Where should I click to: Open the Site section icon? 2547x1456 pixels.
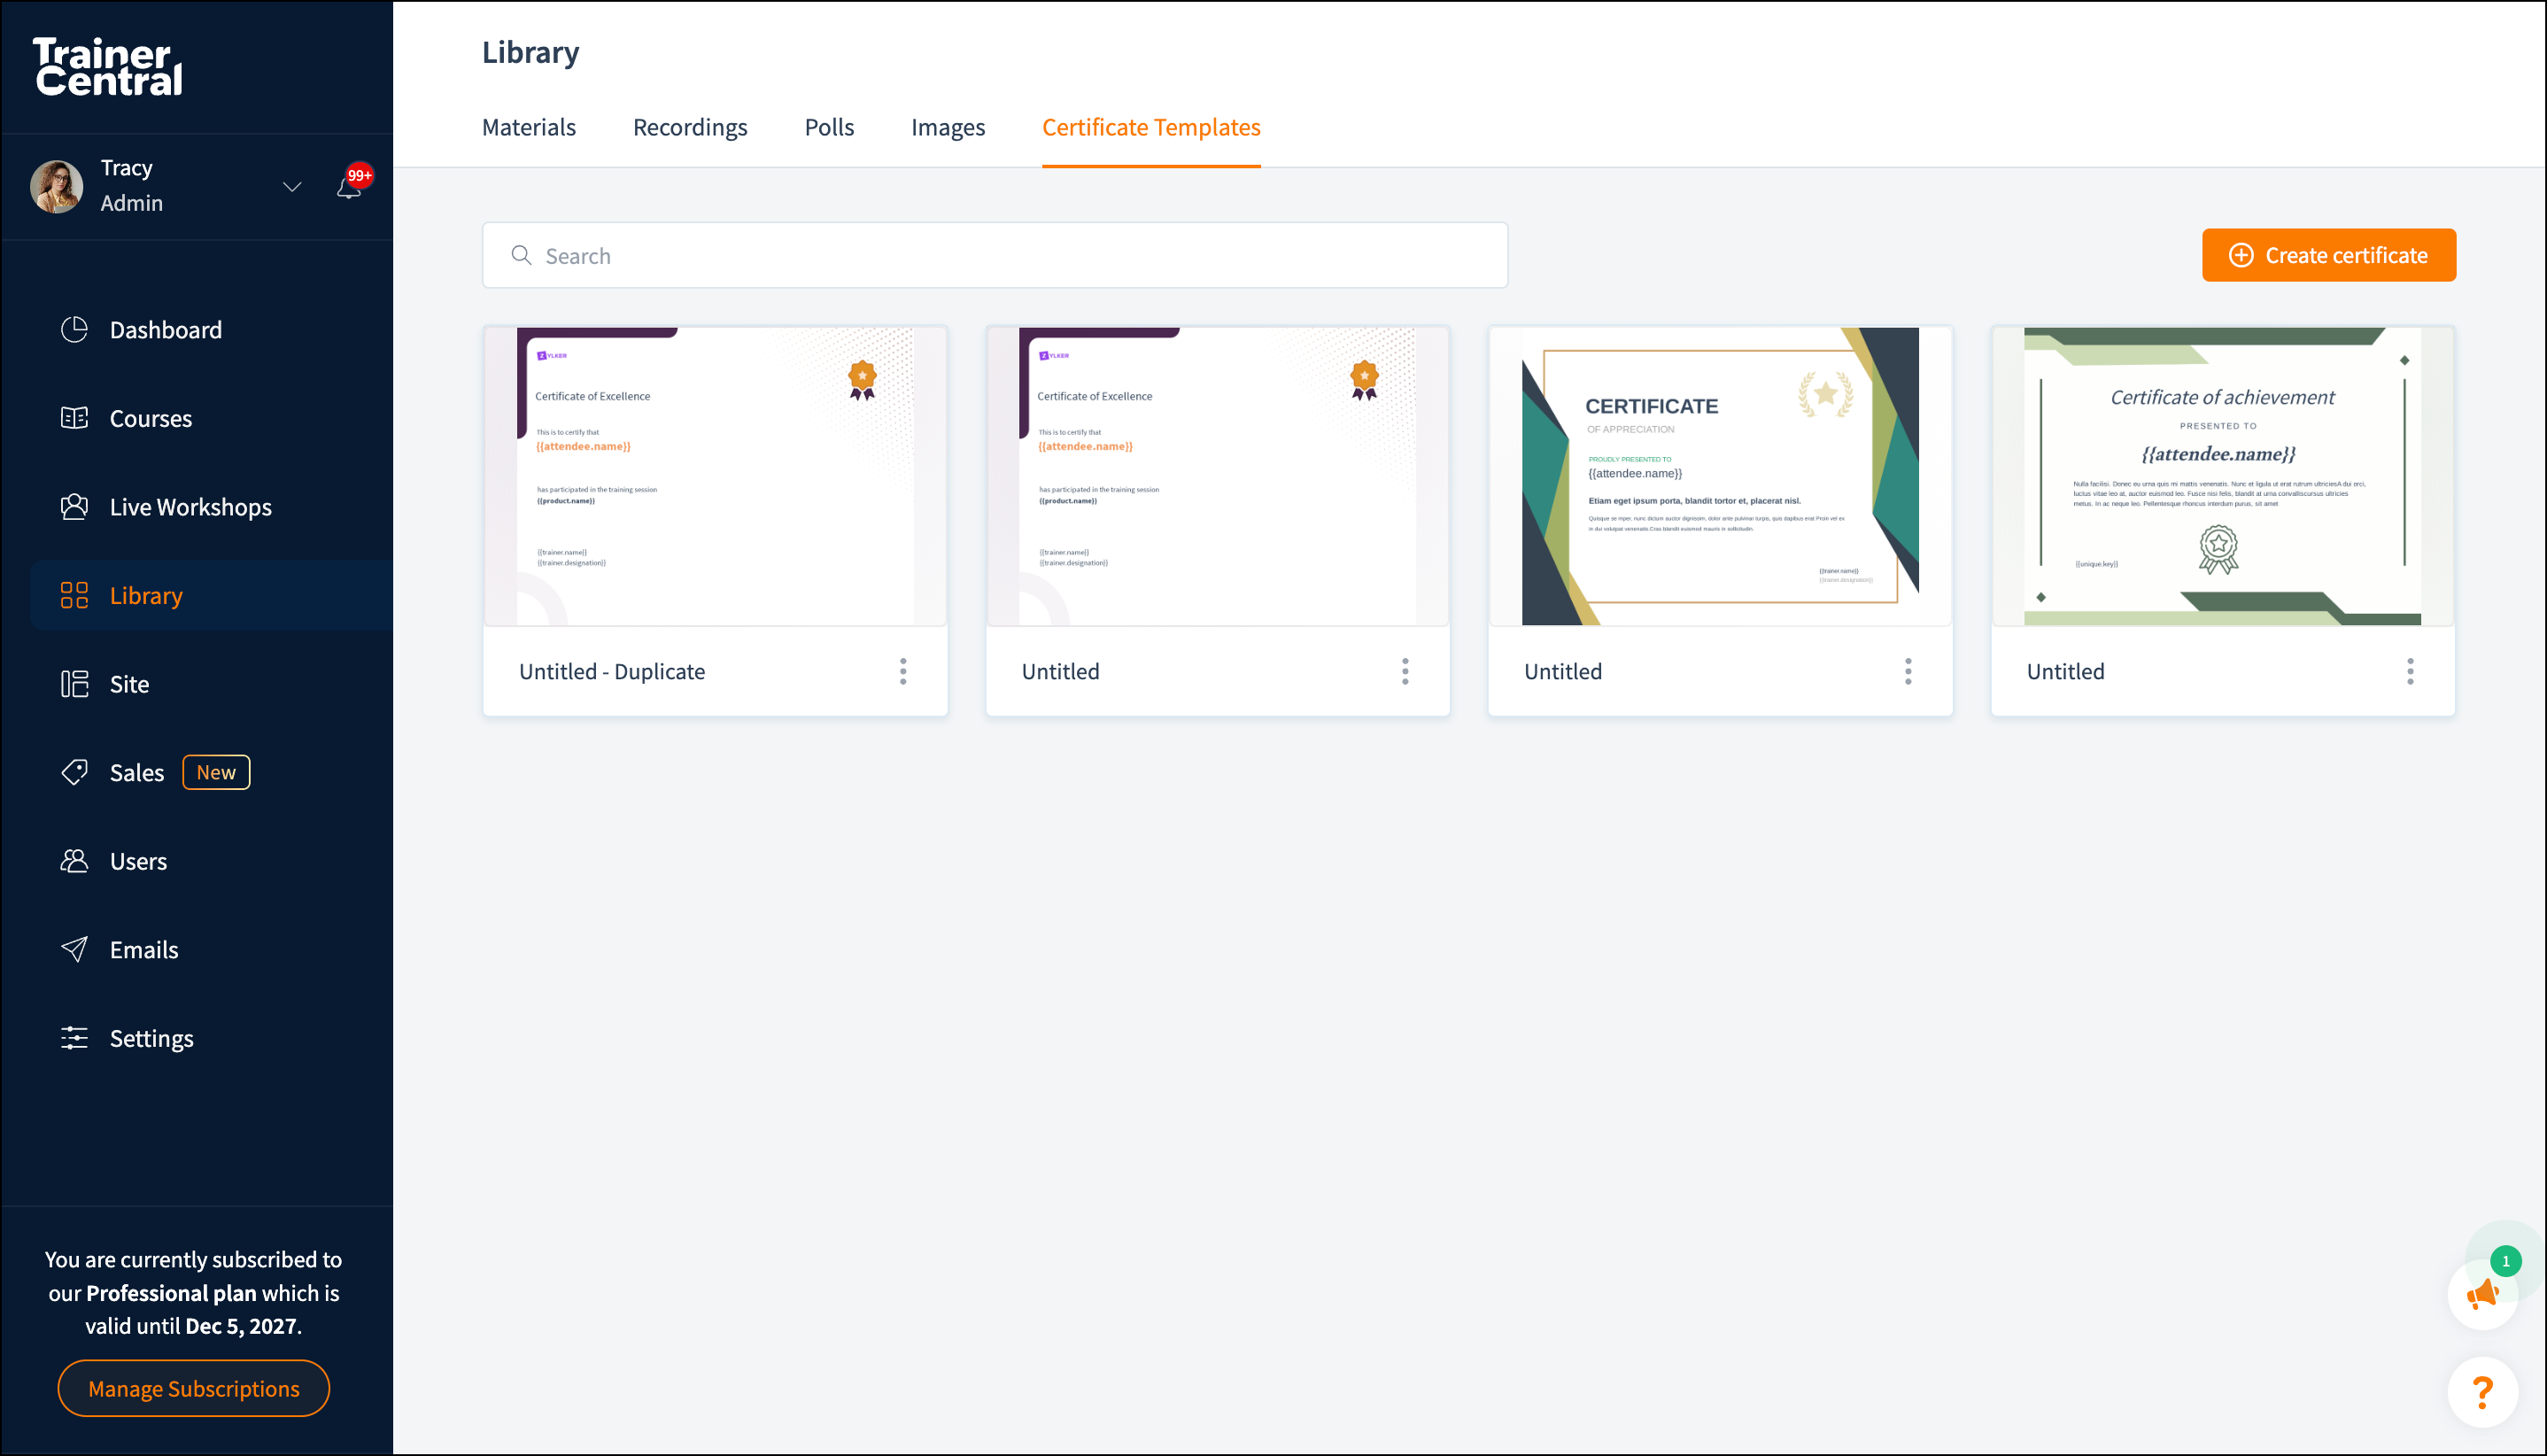pyautogui.click(x=74, y=684)
